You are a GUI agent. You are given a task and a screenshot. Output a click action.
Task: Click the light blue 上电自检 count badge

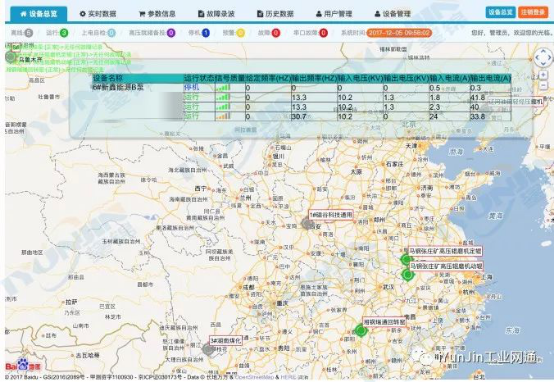pos(111,33)
